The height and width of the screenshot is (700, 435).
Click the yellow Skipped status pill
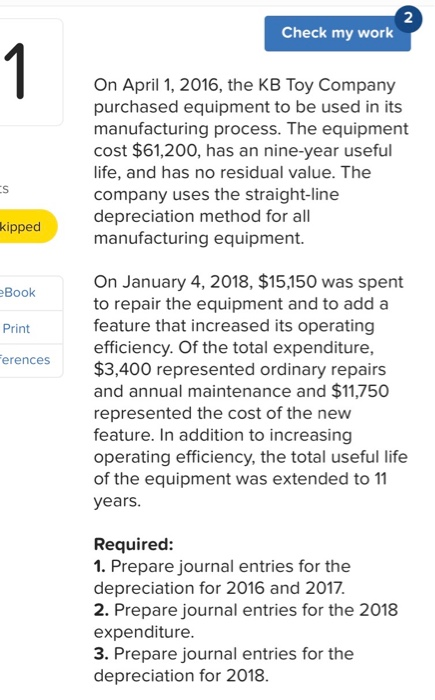(27, 226)
